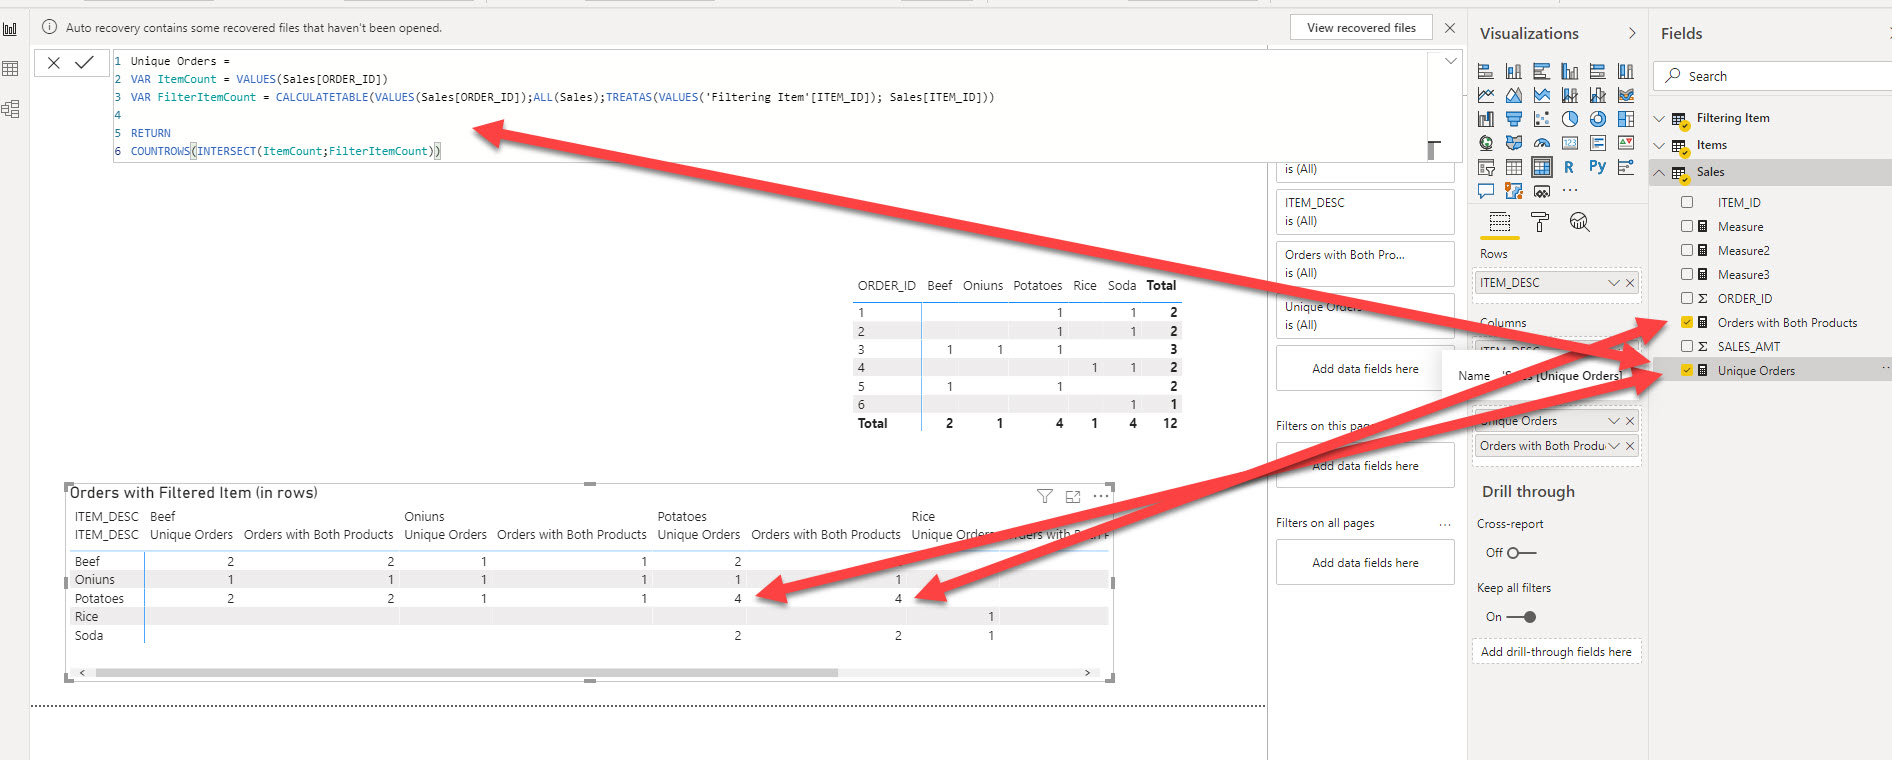Commit the formula with the checkmark

tap(84, 63)
